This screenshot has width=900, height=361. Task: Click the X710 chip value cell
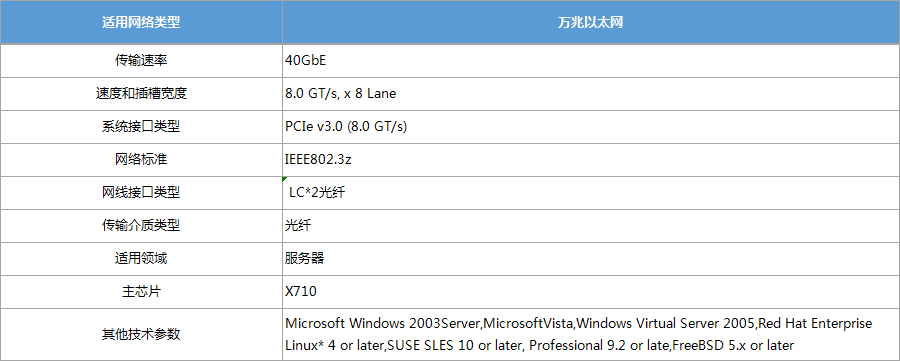click(591, 292)
